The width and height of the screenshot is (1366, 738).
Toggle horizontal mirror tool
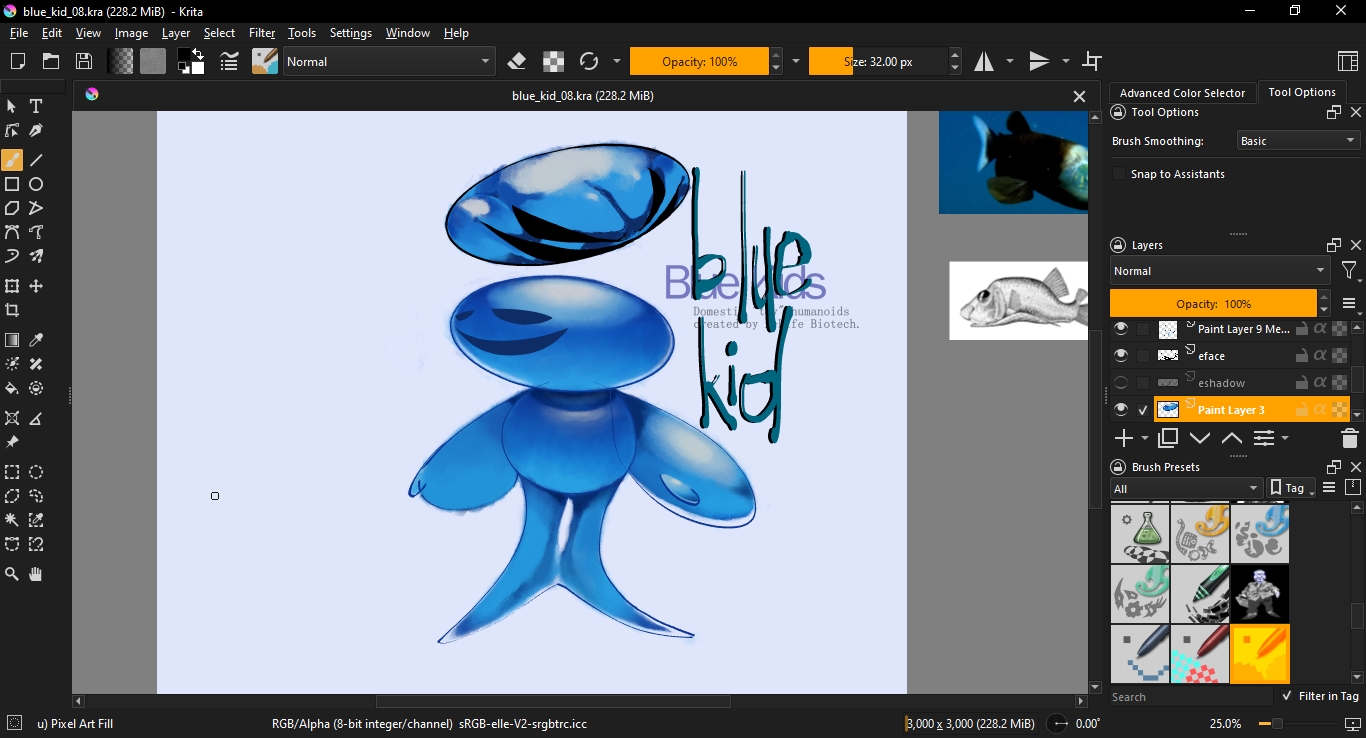coord(984,61)
